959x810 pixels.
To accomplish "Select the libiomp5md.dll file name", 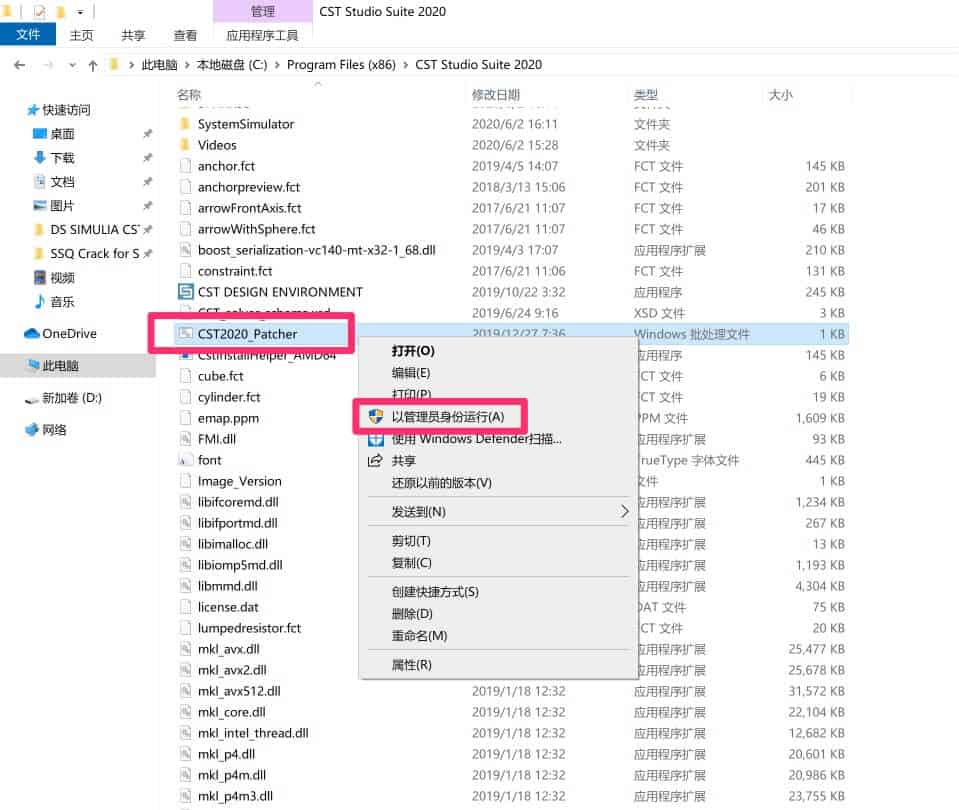I will [240, 565].
